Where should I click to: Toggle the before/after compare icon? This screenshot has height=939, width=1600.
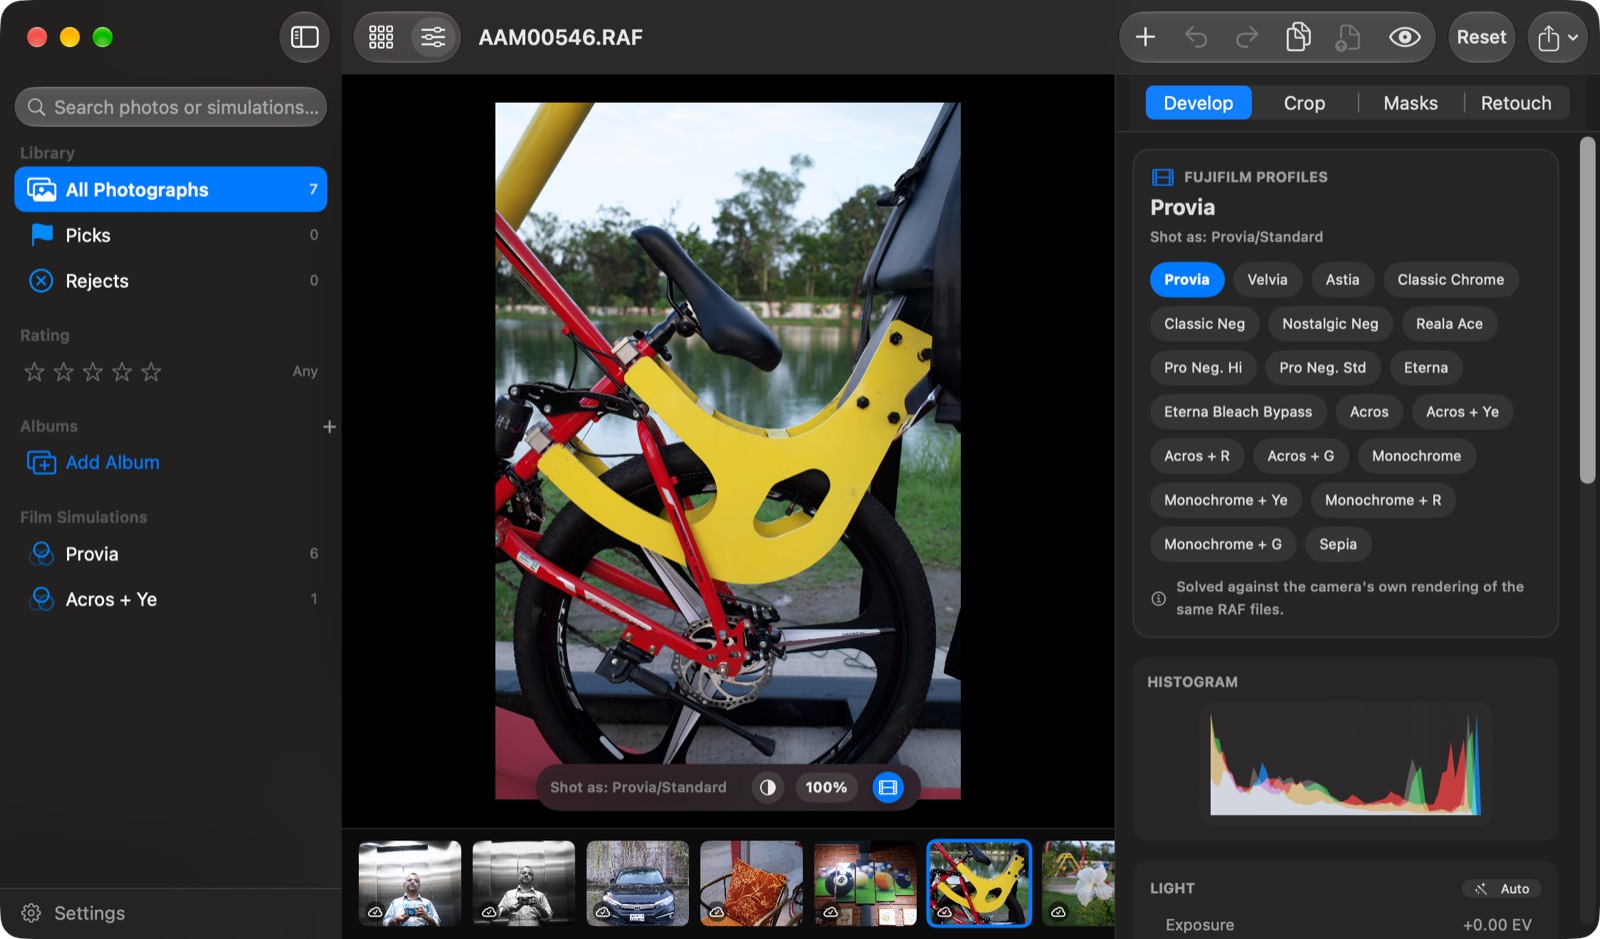coord(767,787)
